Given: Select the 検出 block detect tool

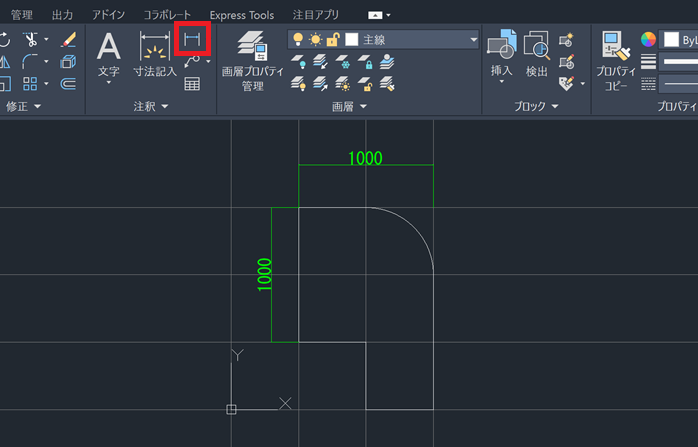Looking at the screenshot, I should [x=536, y=55].
